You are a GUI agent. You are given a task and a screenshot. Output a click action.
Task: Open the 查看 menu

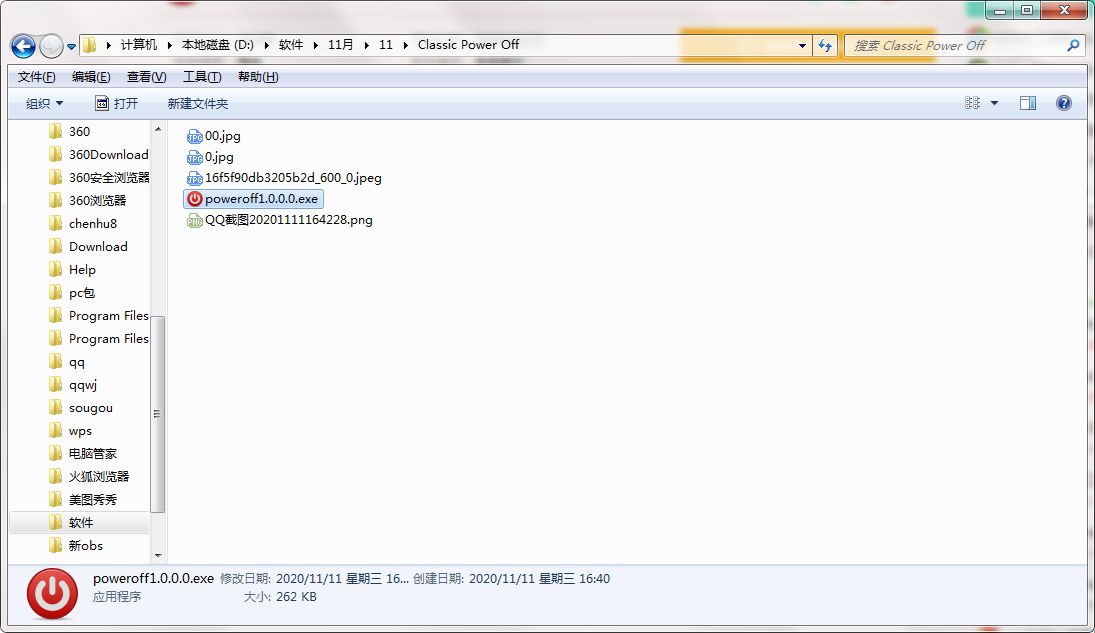tap(144, 76)
